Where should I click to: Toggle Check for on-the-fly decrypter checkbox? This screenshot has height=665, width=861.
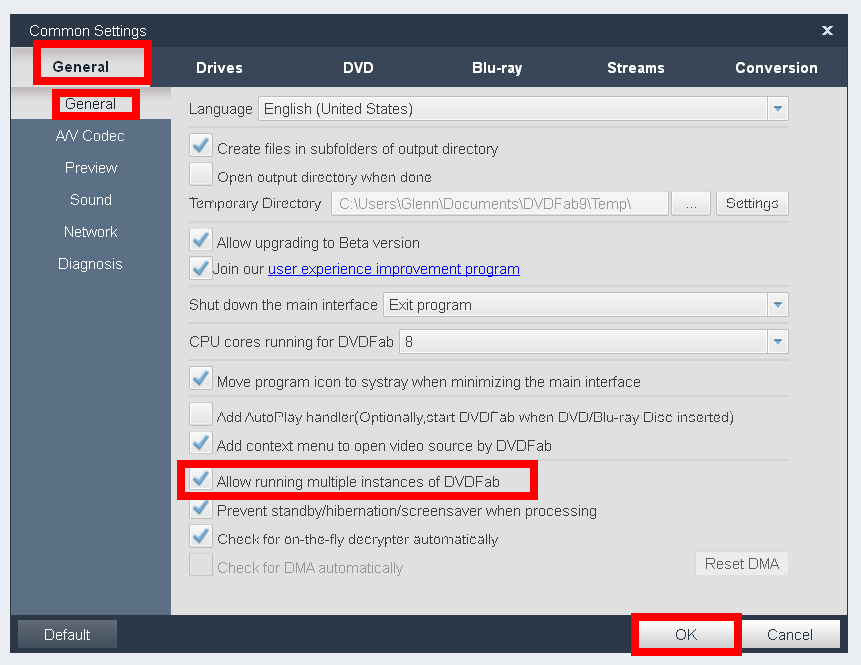click(x=201, y=536)
